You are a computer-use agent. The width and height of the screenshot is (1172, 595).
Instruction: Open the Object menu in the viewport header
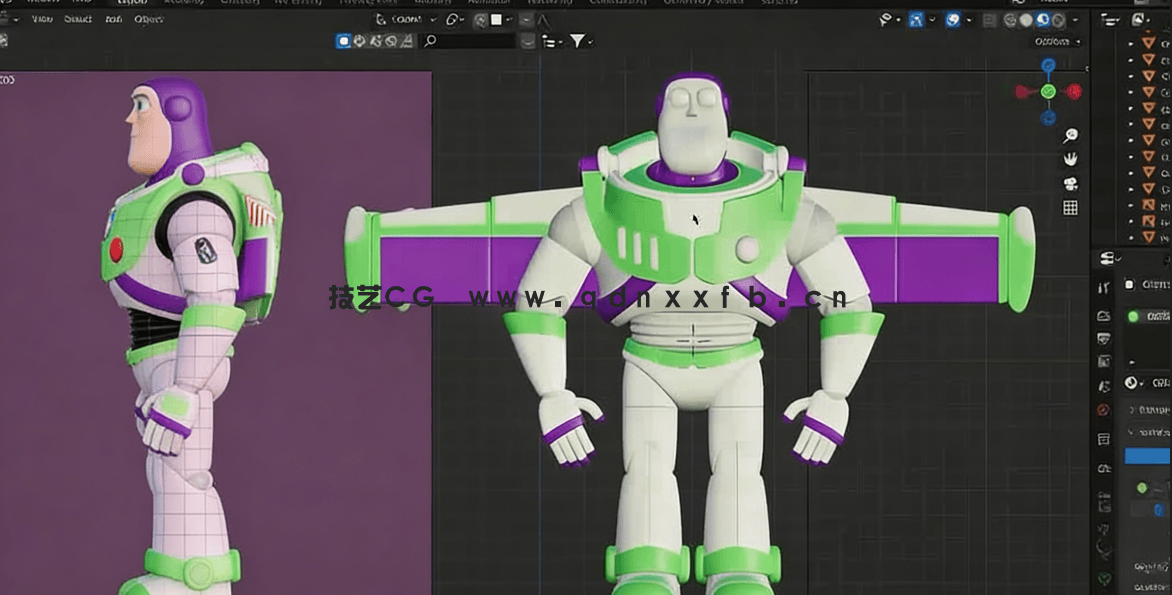148,19
